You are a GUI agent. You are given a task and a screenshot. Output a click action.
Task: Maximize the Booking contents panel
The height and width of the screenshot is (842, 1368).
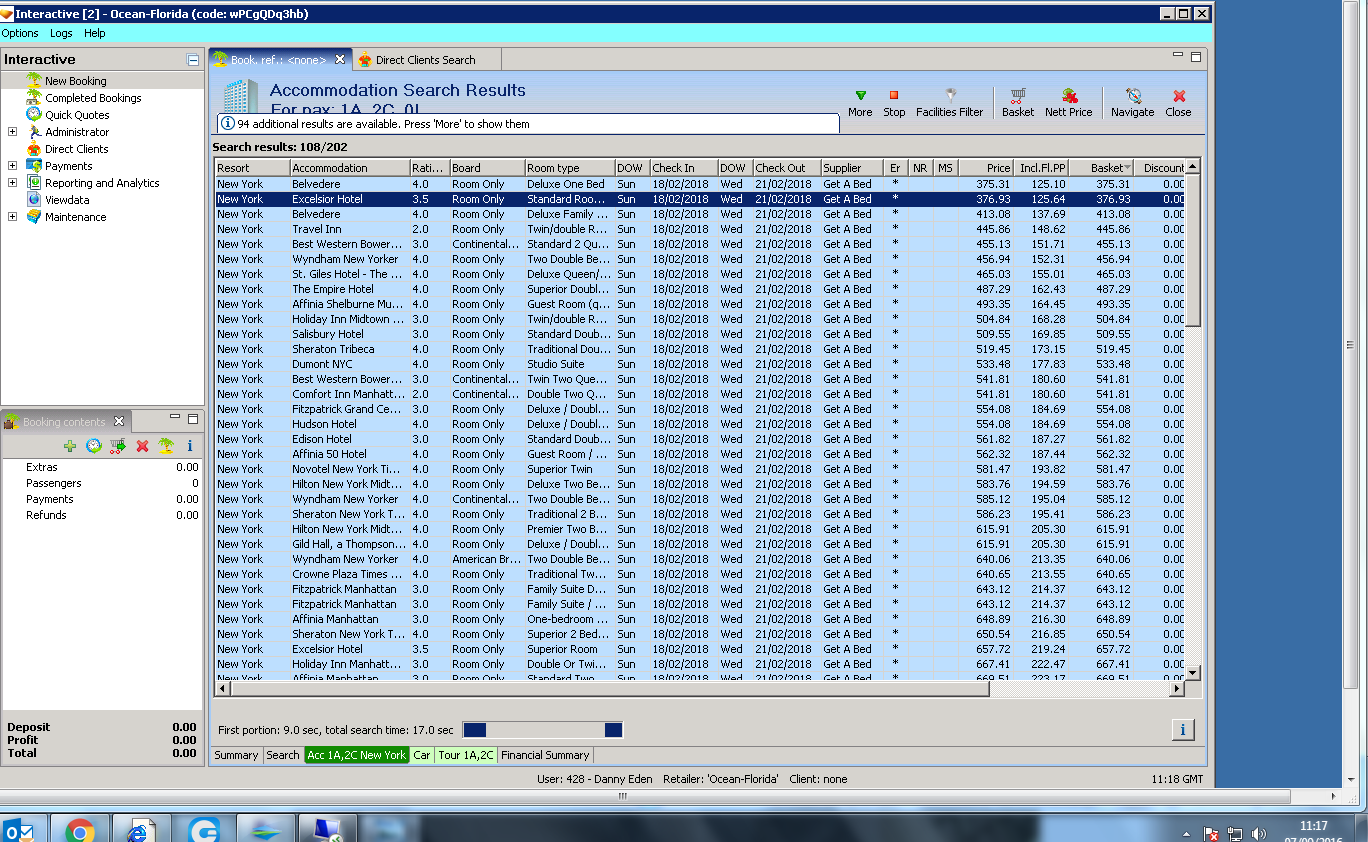(193, 418)
